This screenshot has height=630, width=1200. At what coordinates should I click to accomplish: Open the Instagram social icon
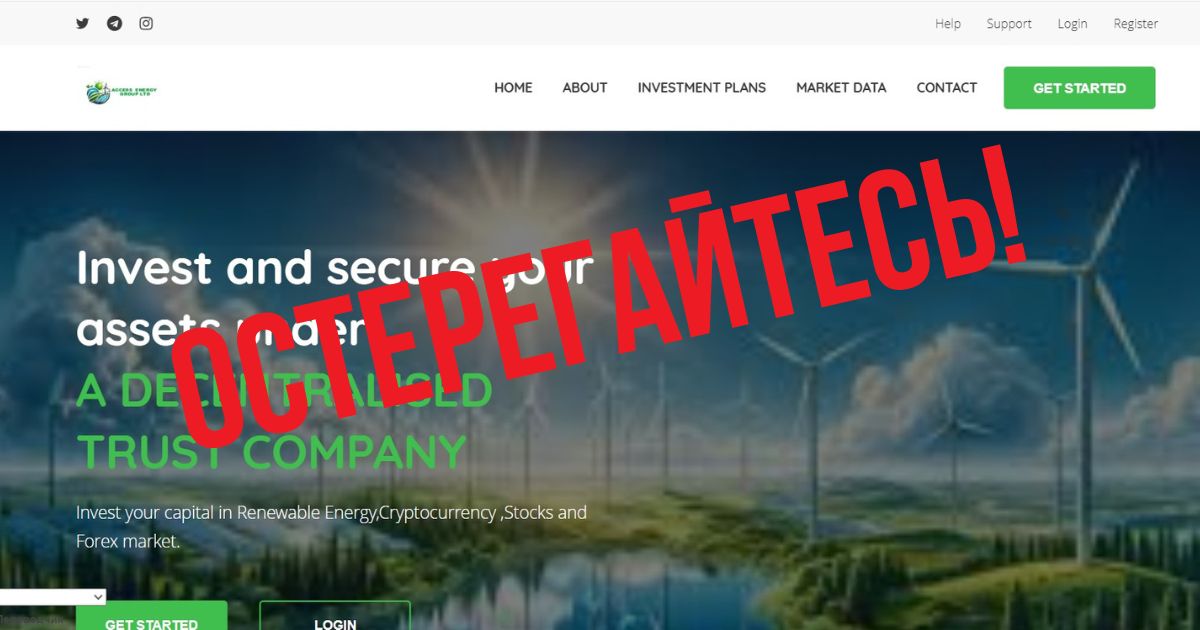click(x=146, y=23)
